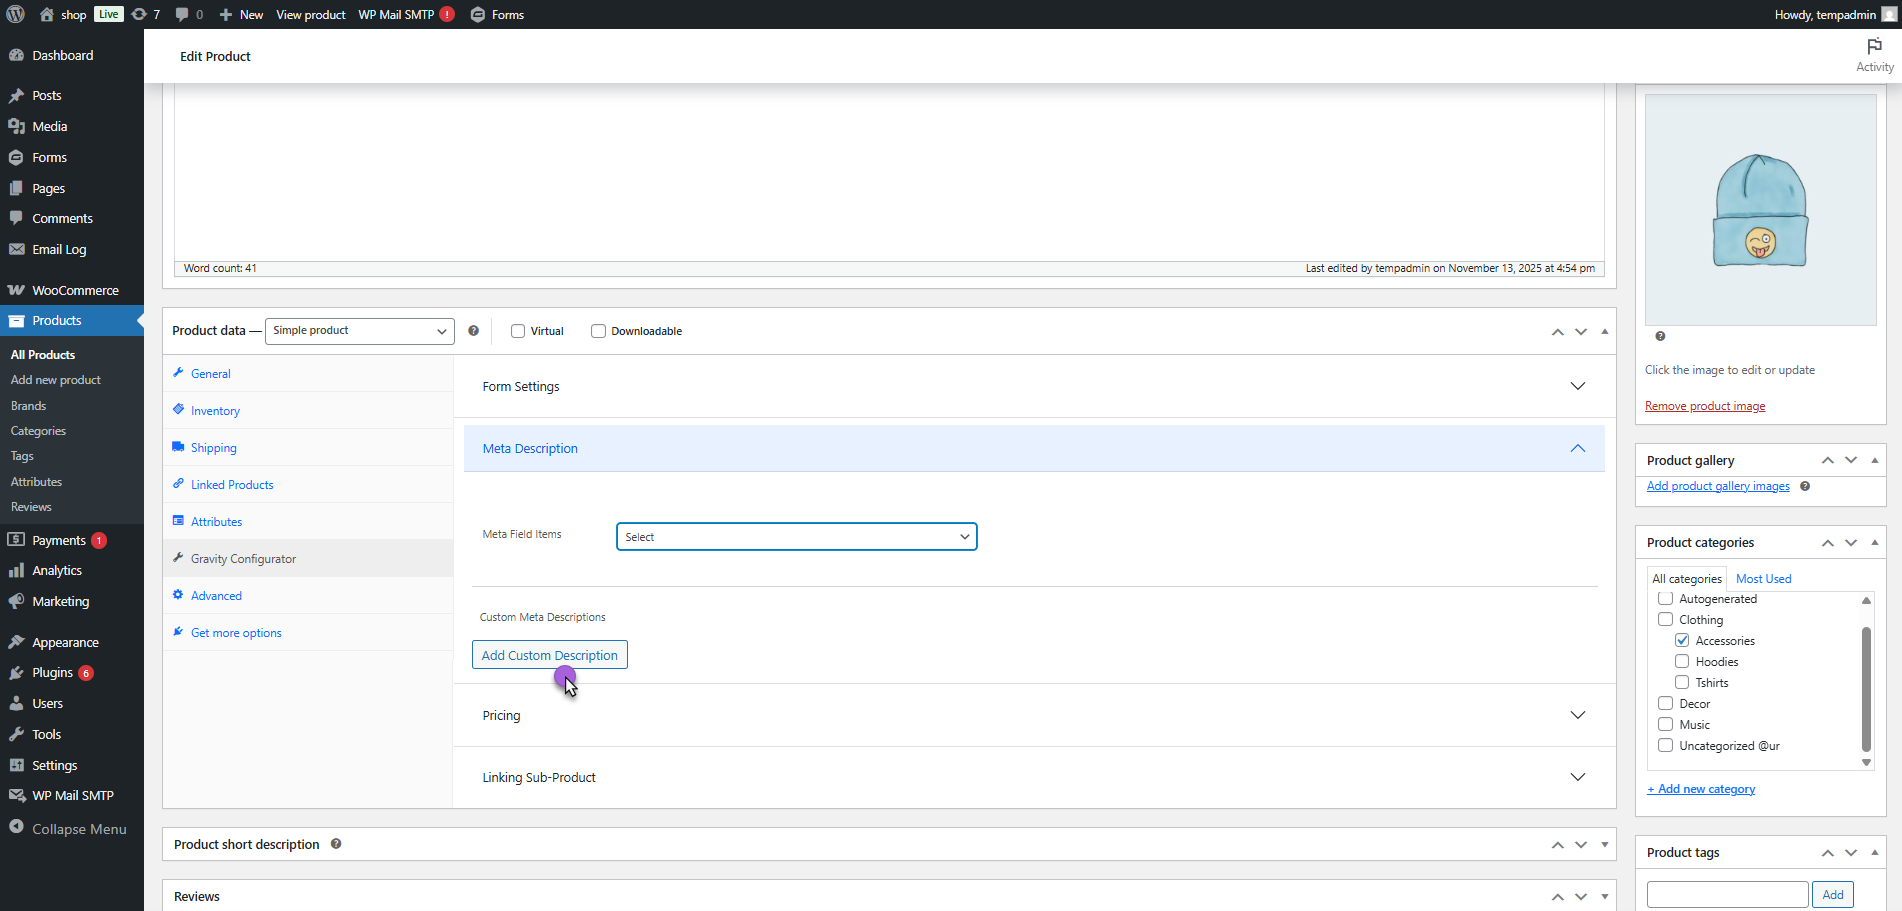Uncheck the Accessories category
This screenshot has width=1902, height=911.
pos(1682,640)
